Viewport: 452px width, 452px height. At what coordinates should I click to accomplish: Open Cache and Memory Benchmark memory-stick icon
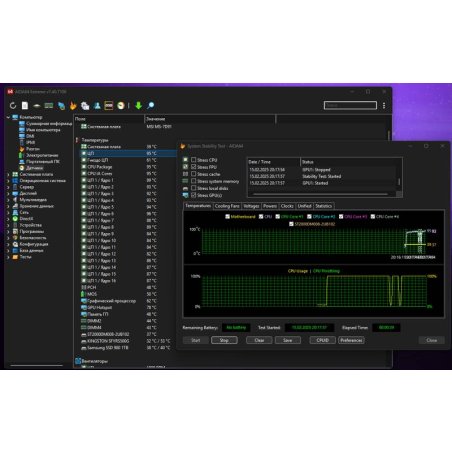[49, 106]
